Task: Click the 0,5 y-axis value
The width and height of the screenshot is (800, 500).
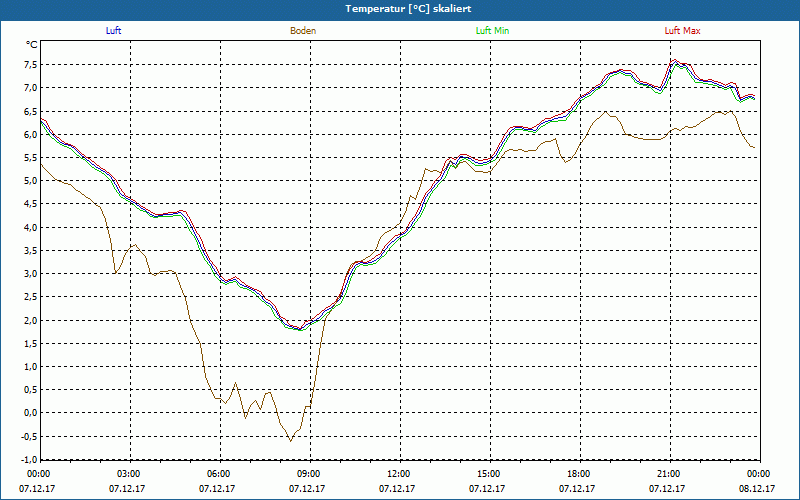Action: (30, 390)
